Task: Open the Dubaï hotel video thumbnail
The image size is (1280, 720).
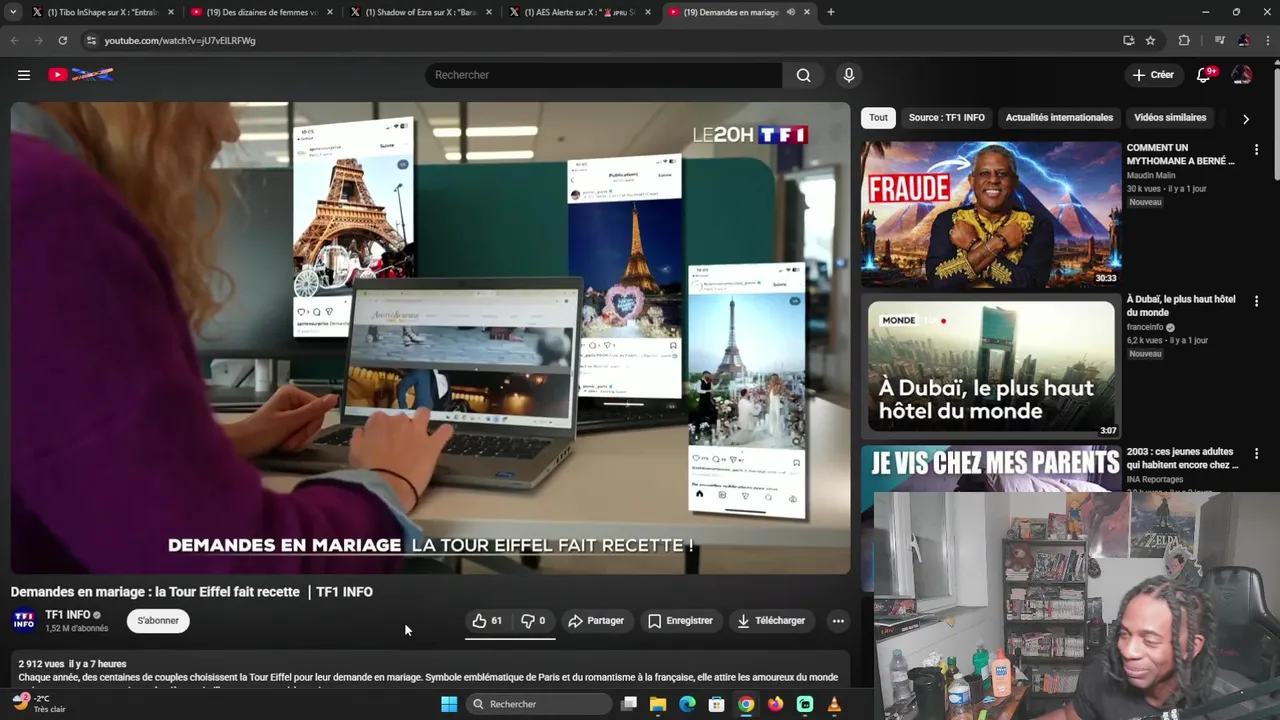Action: (991, 367)
